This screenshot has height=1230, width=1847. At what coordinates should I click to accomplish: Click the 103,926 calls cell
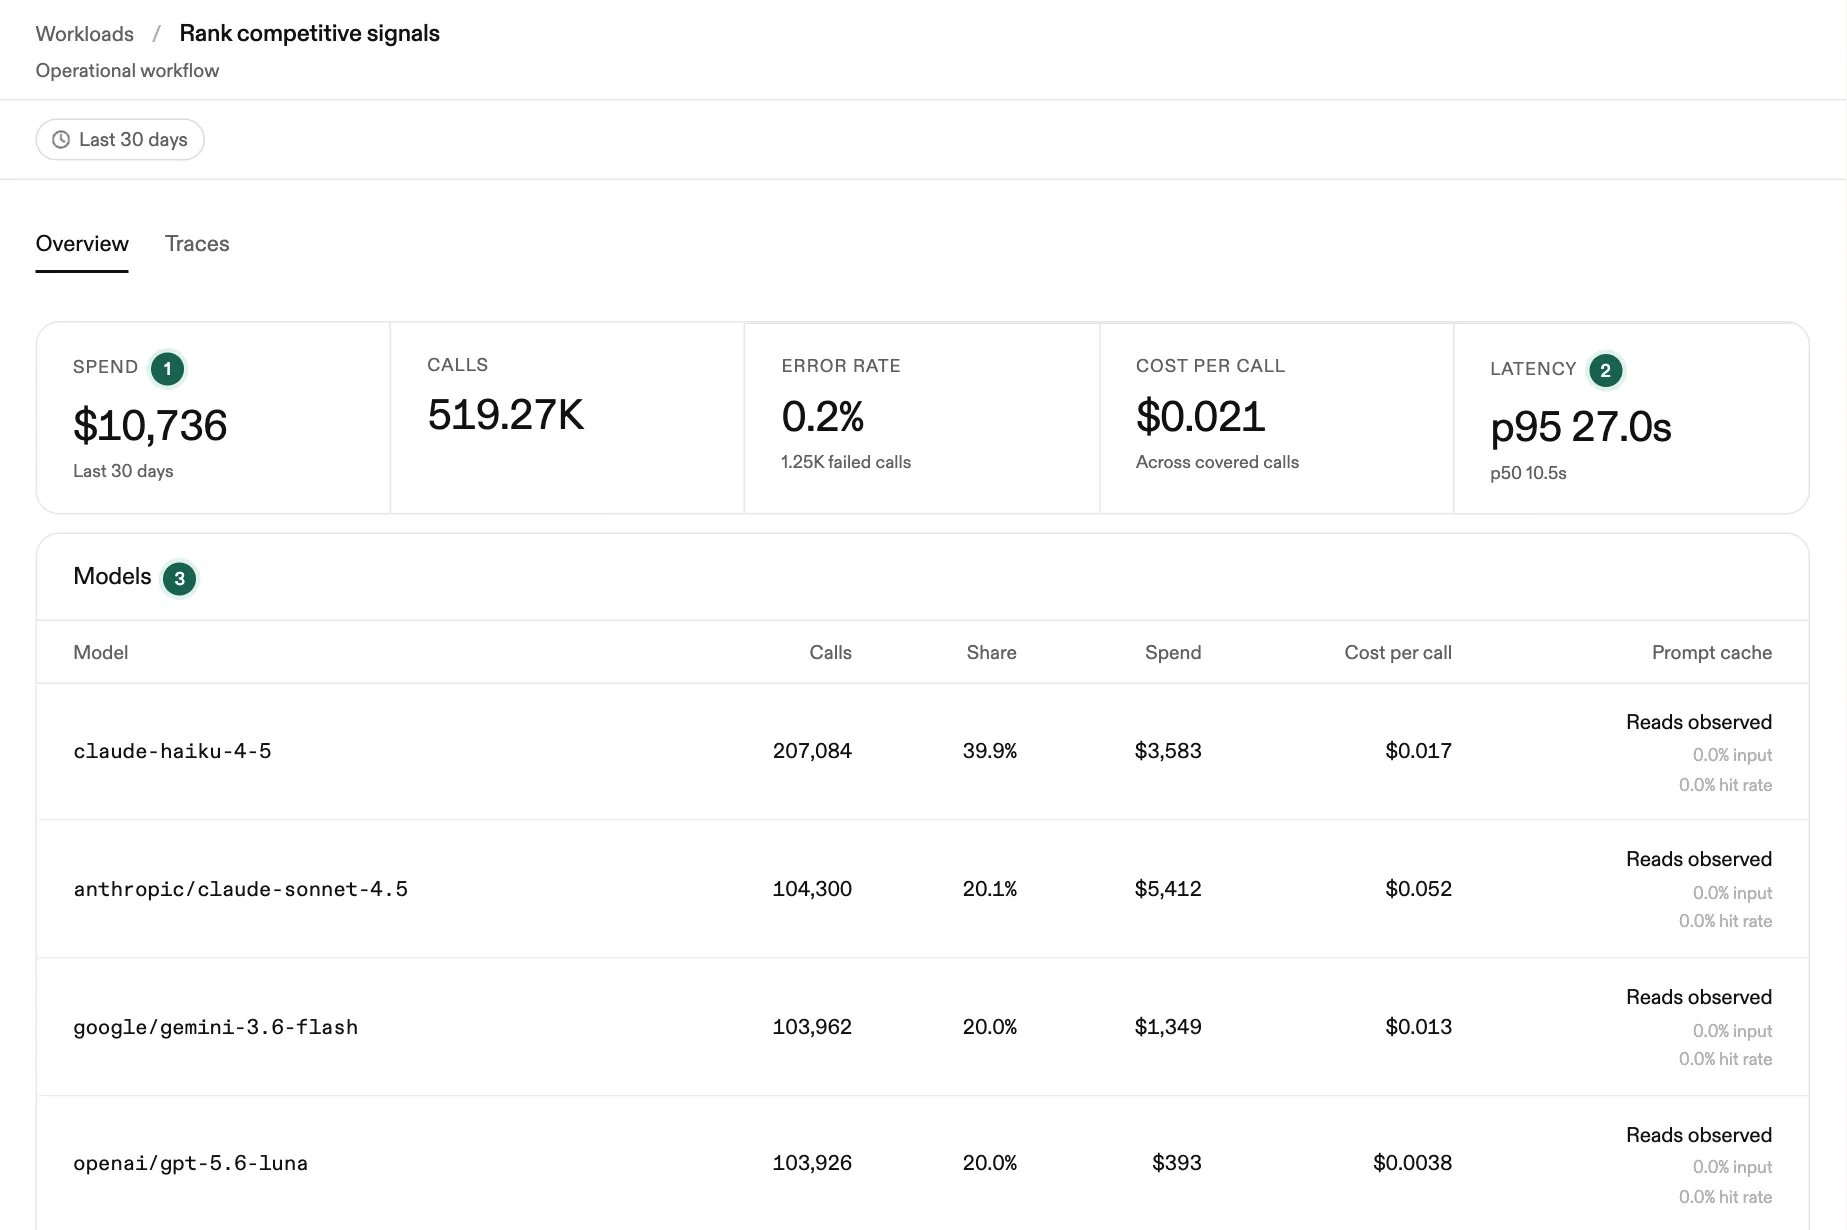812,1163
